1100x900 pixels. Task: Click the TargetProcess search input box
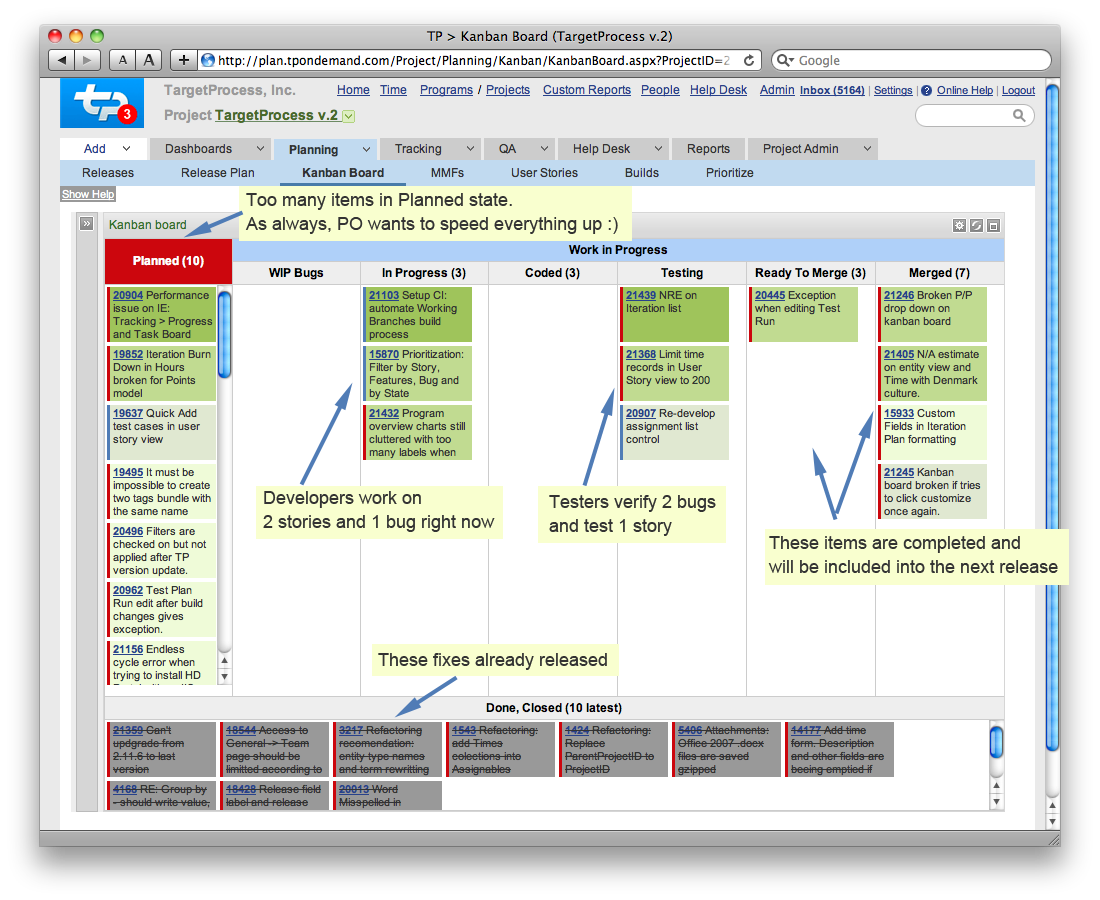point(974,115)
